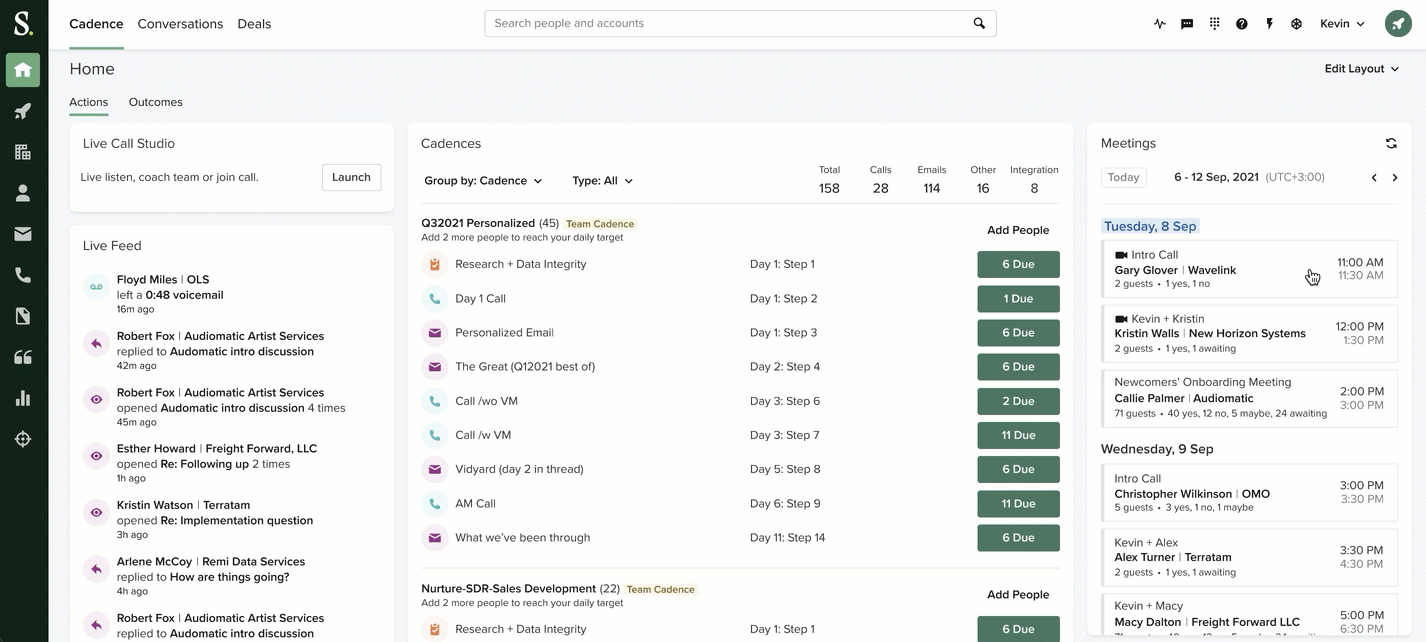Click the help question mark icon
This screenshot has height=642, width=1426.
(1241, 24)
